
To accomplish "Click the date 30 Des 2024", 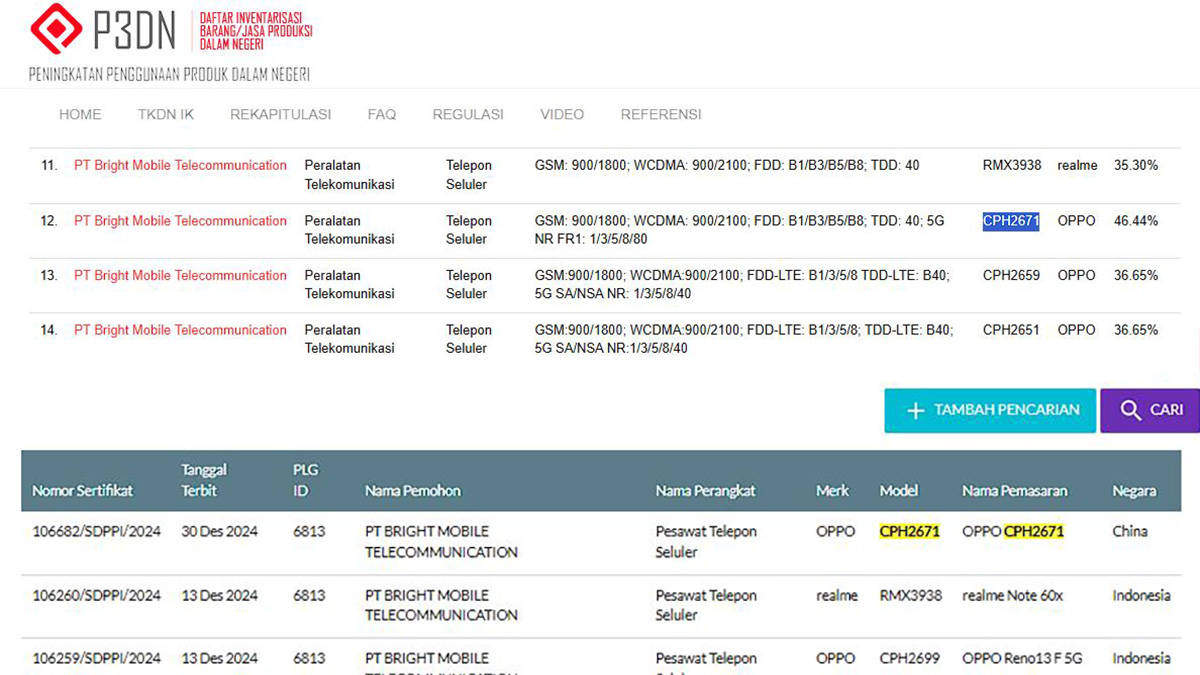I will coord(218,531).
